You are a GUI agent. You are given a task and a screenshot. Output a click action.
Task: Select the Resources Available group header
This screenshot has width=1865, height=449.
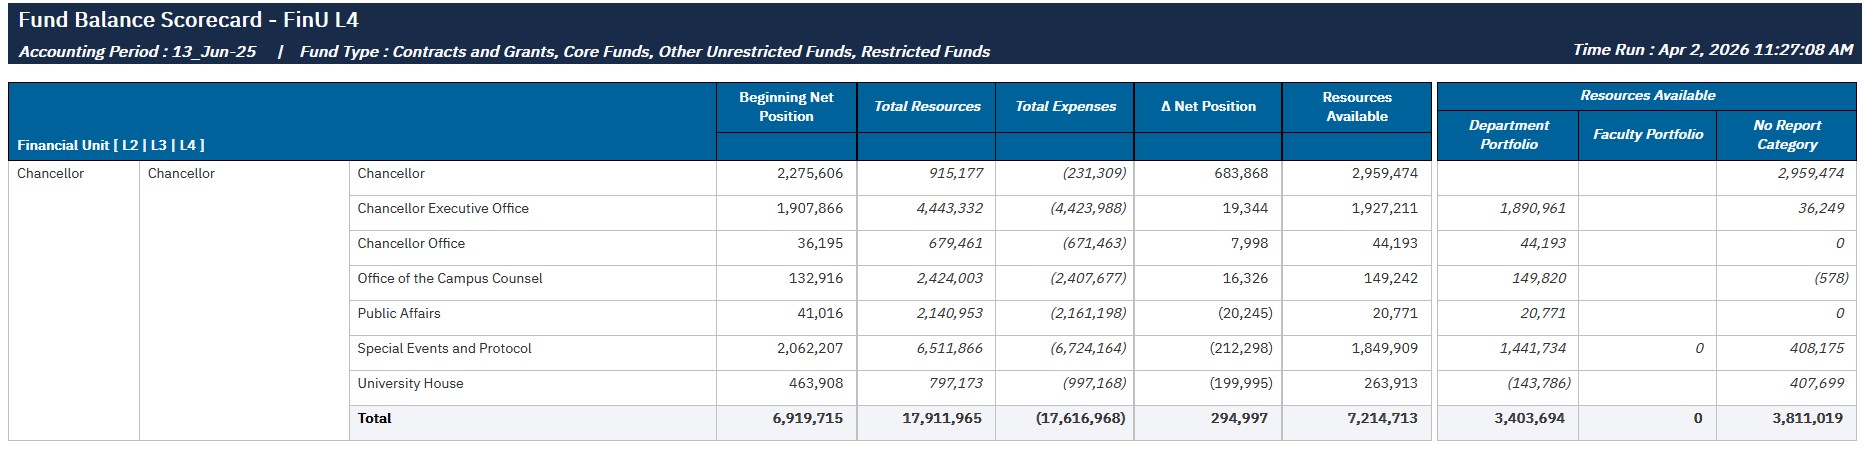[x=1647, y=95]
